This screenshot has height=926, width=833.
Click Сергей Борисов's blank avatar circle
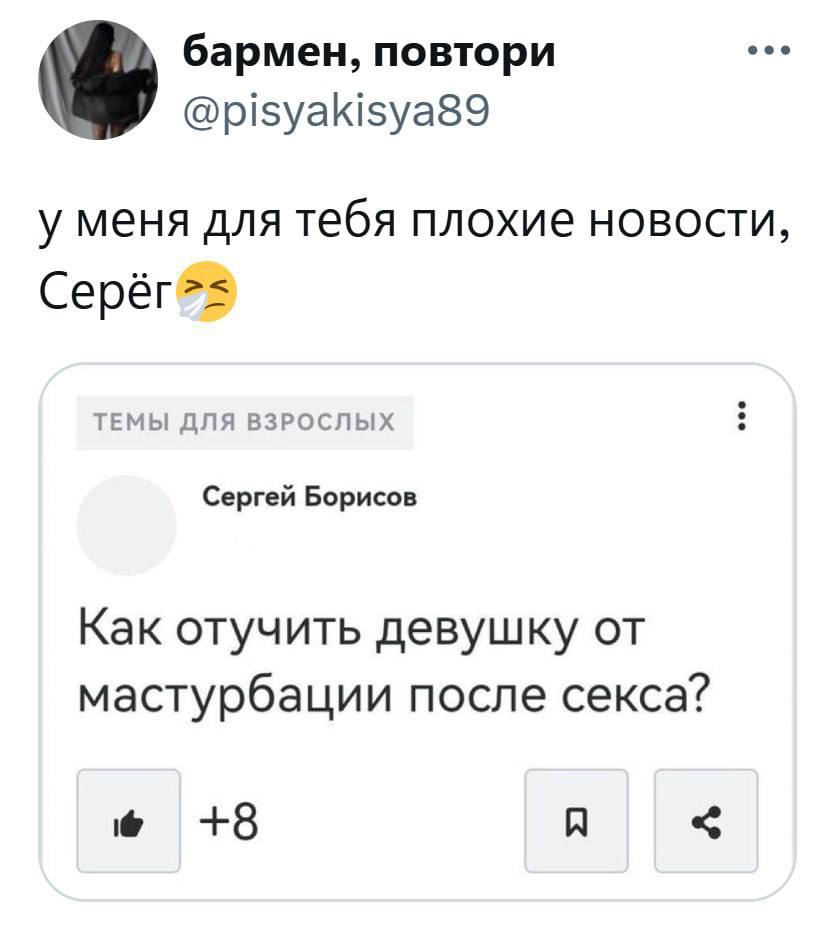coord(127,525)
